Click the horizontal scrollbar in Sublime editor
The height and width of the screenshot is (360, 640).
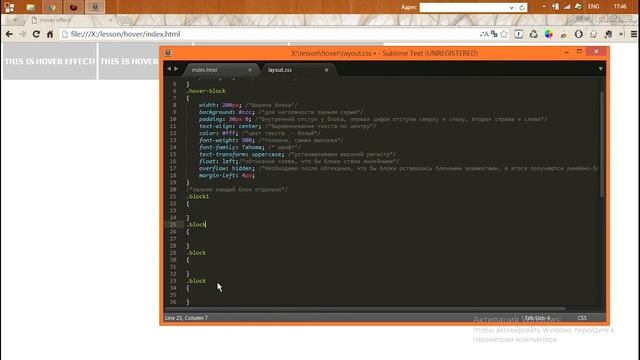point(365,309)
